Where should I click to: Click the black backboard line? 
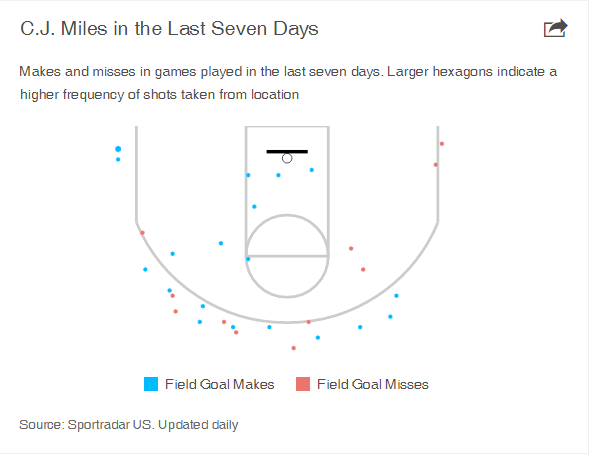(x=287, y=152)
